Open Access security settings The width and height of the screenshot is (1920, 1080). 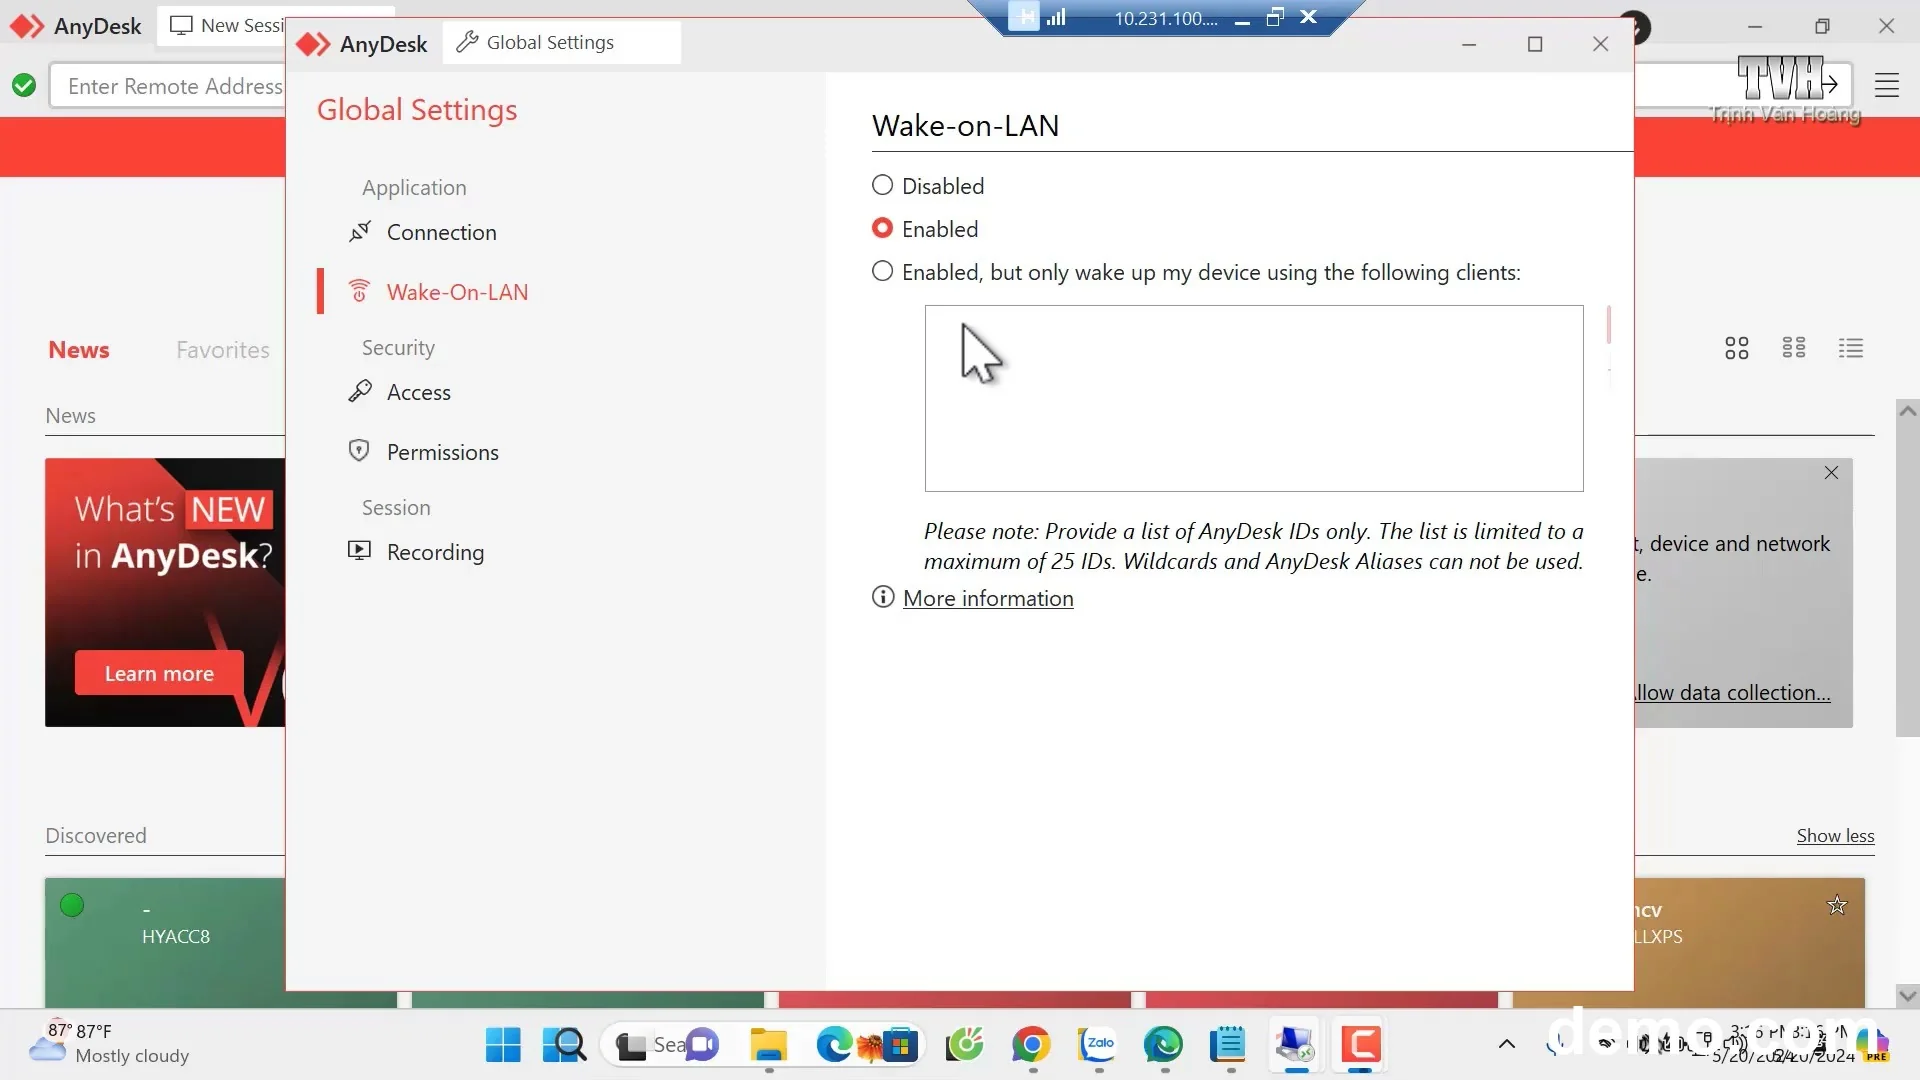(x=400, y=392)
